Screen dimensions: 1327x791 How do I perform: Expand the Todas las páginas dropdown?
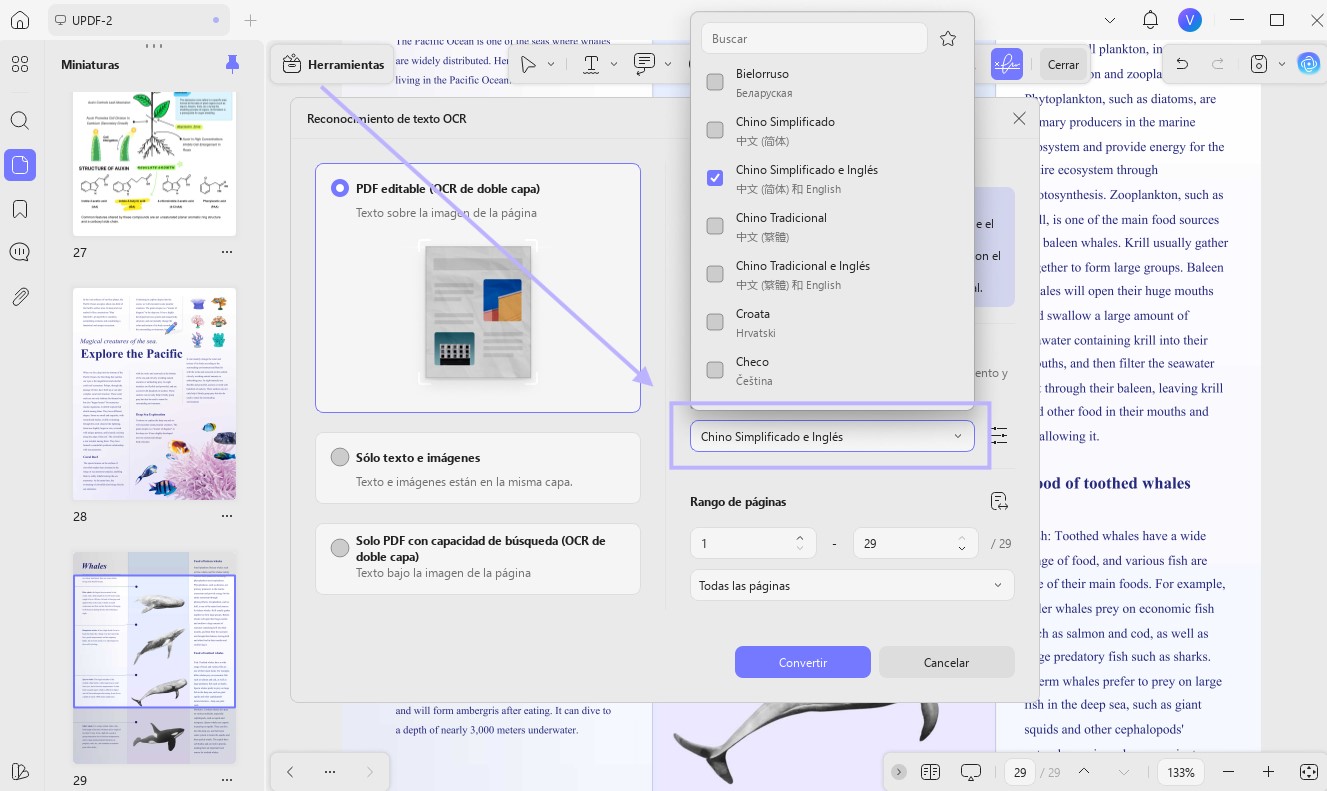point(852,585)
